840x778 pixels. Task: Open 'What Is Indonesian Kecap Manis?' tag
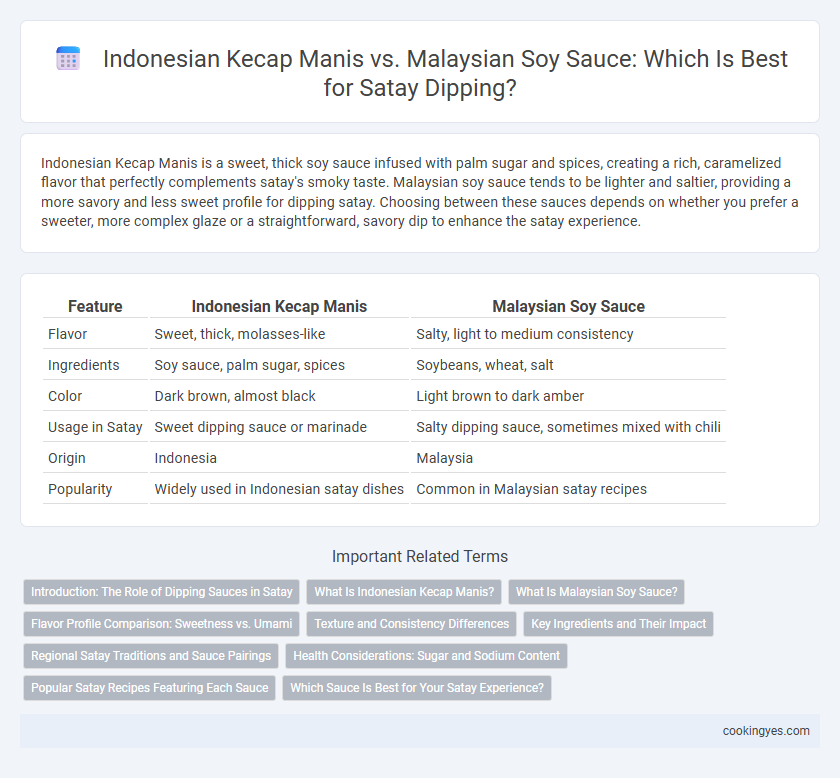tap(404, 592)
